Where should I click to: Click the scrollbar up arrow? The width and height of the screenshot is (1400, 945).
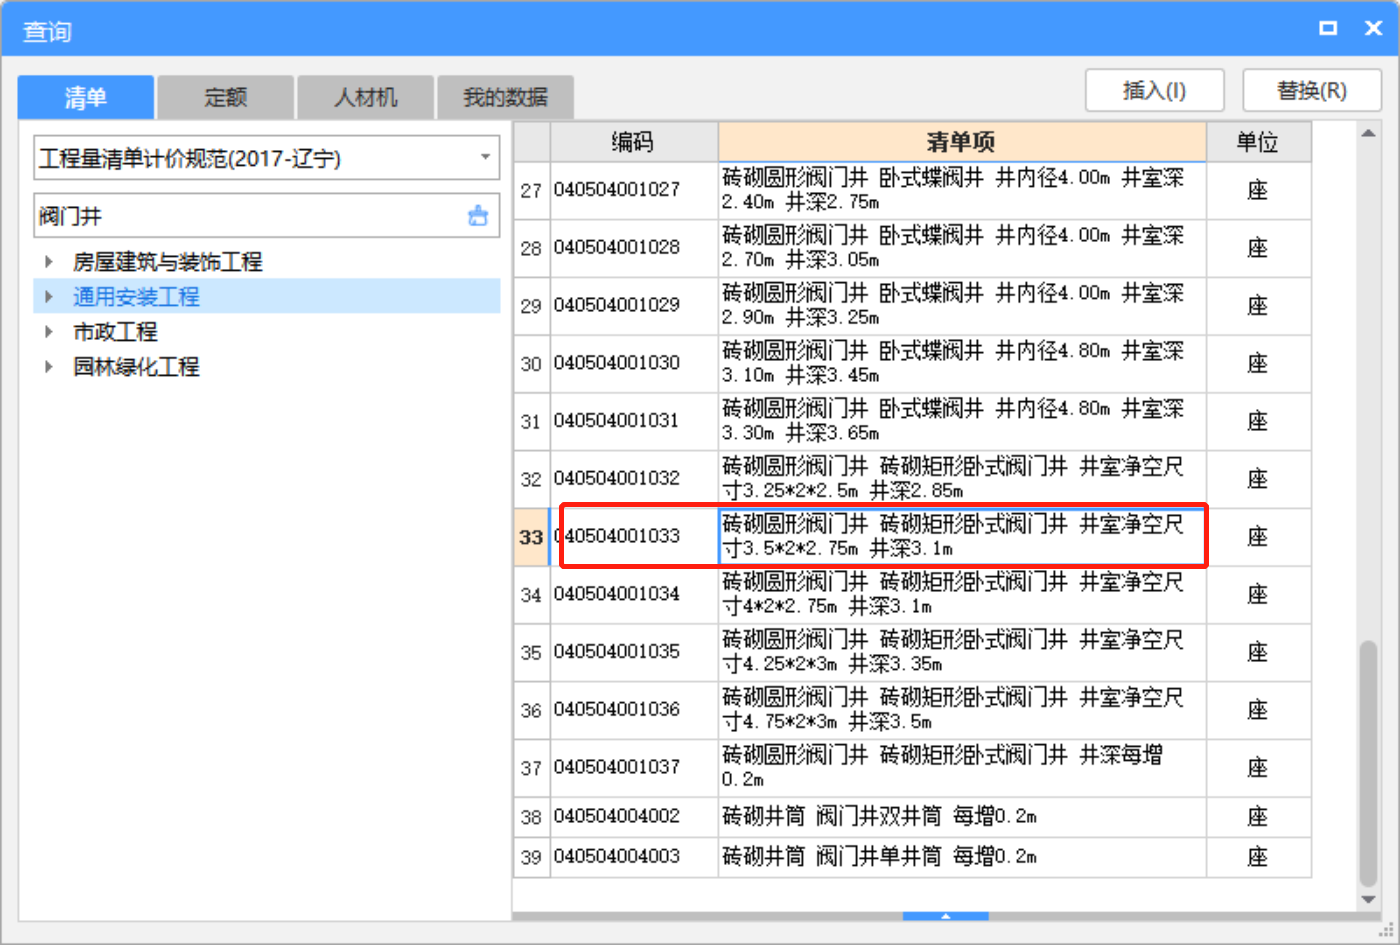(1368, 134)
